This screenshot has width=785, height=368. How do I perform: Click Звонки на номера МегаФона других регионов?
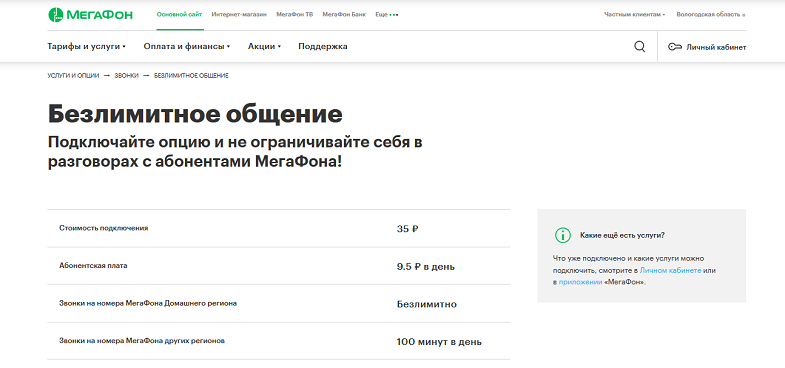coord(142,340)
